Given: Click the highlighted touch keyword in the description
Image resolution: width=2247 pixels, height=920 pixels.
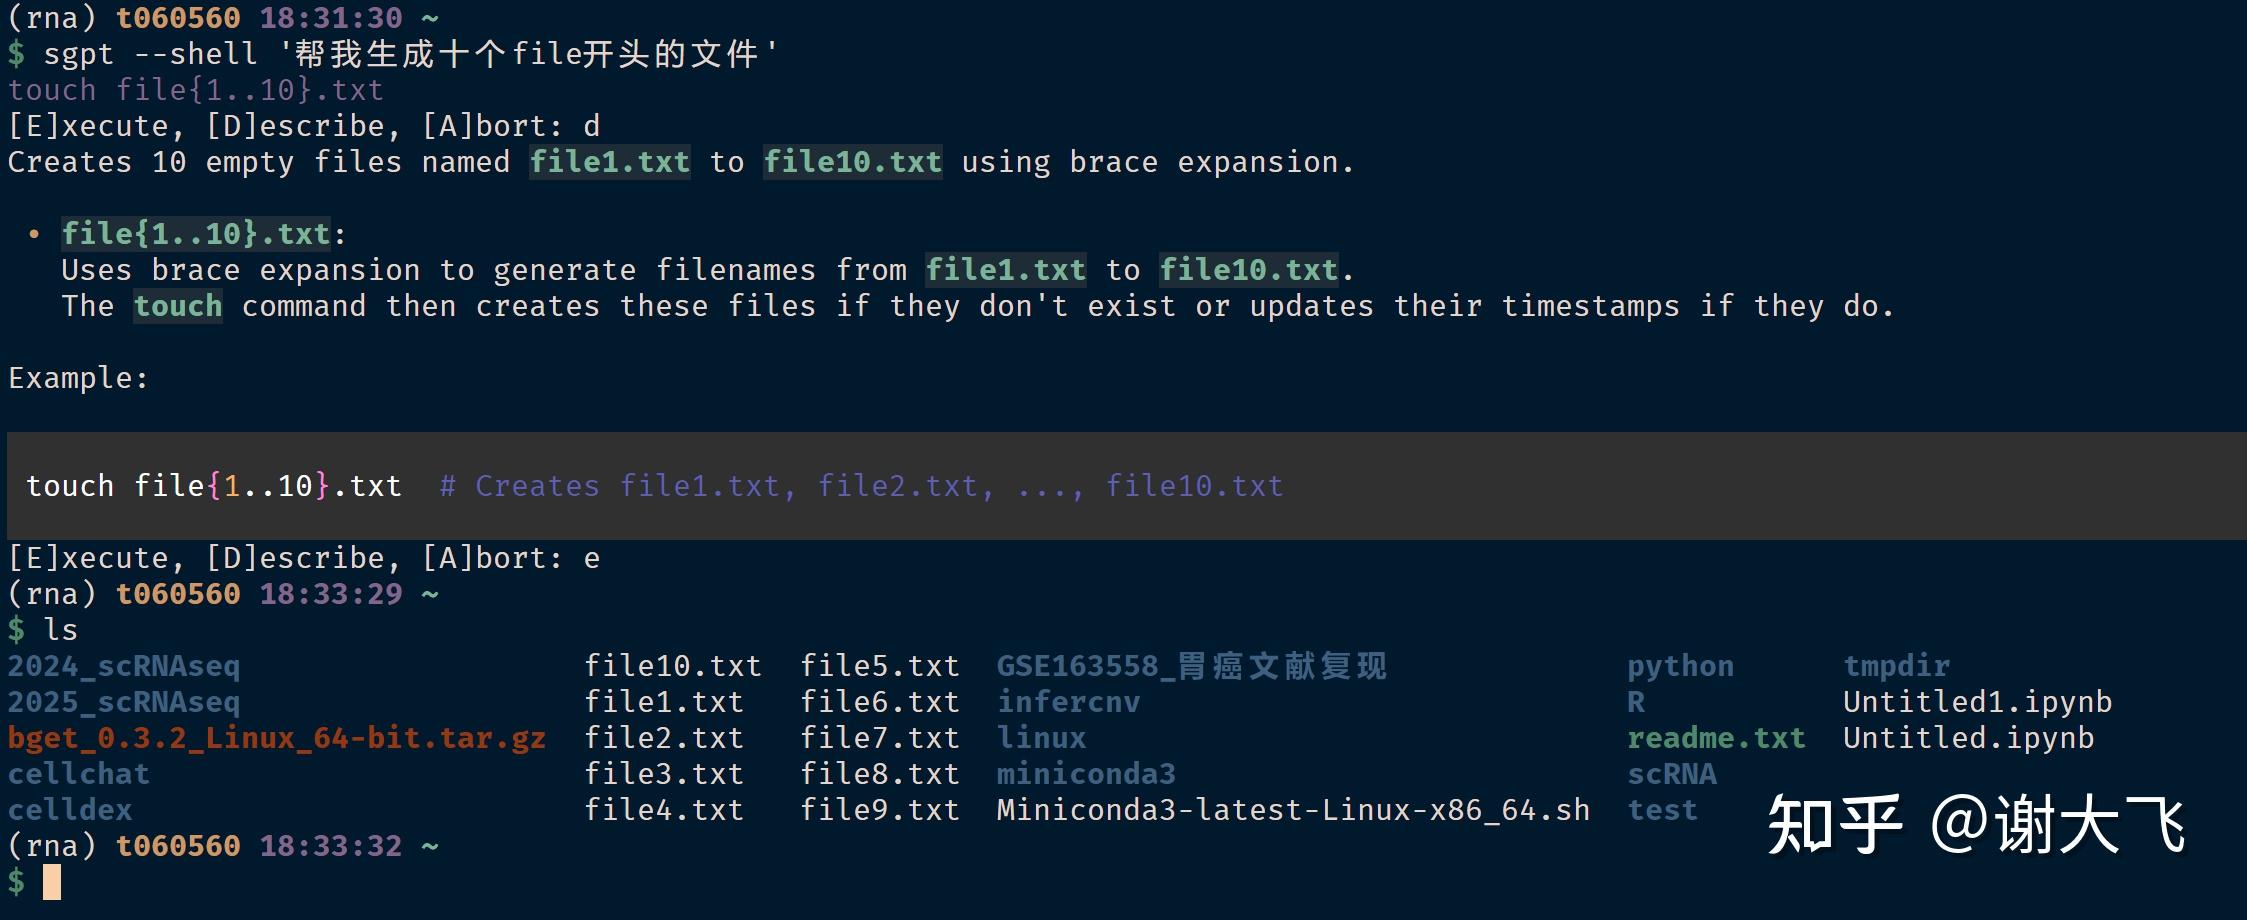Looking at the screenshot, I should 178,306.
